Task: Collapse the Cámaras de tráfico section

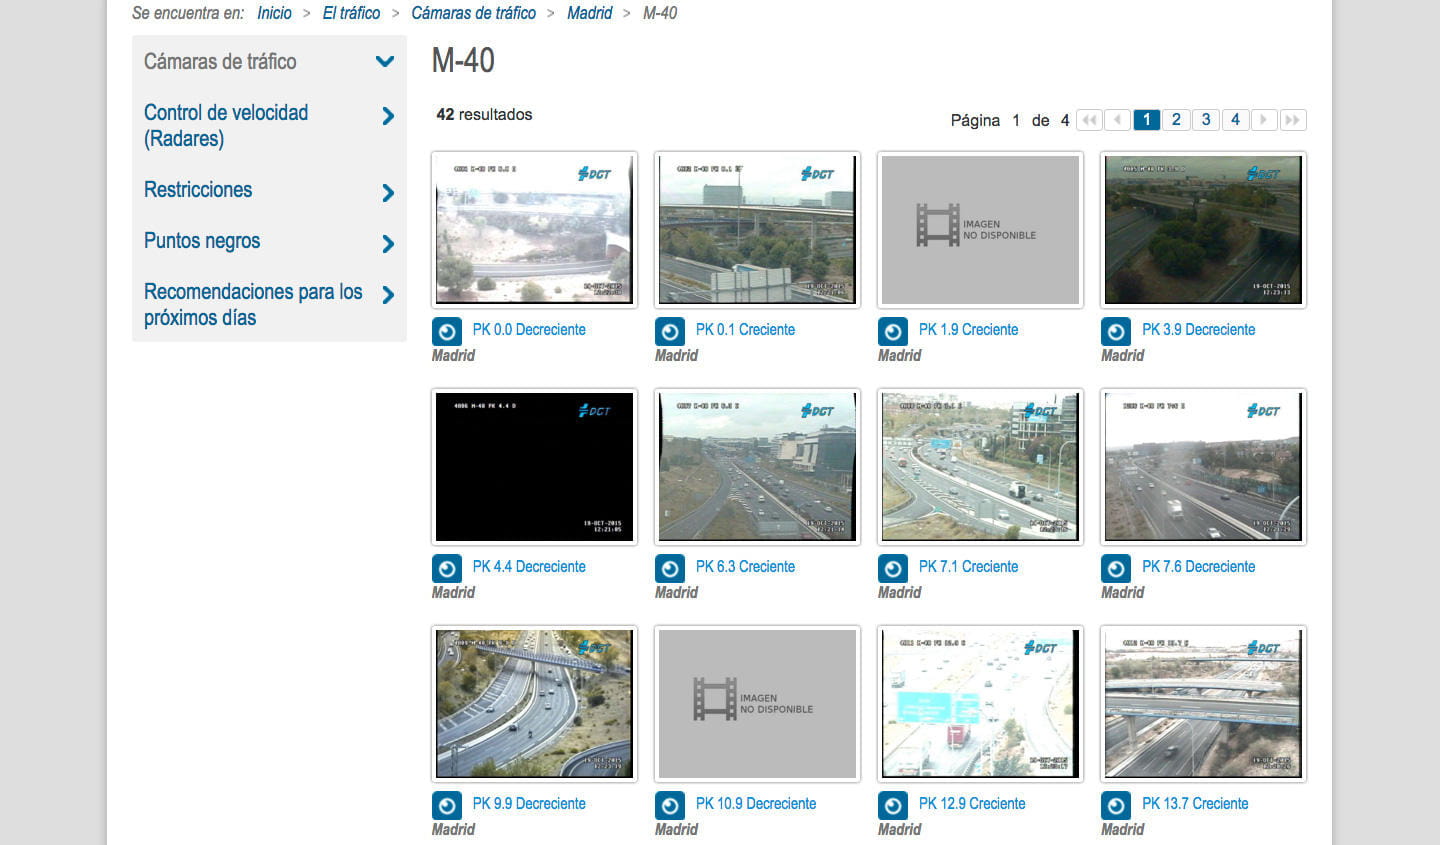Action: pyautogui.click(x=385, y=62)
